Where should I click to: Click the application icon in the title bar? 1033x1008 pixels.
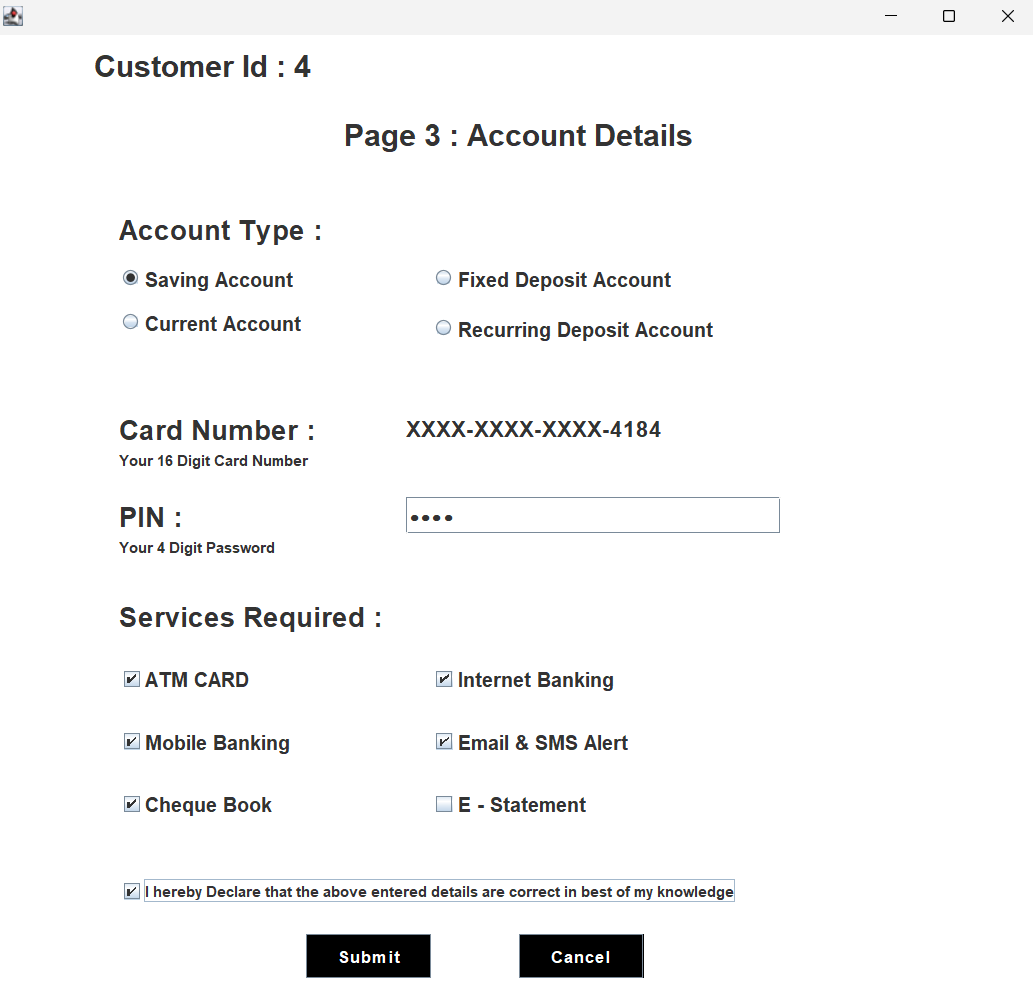coord(13,16)
